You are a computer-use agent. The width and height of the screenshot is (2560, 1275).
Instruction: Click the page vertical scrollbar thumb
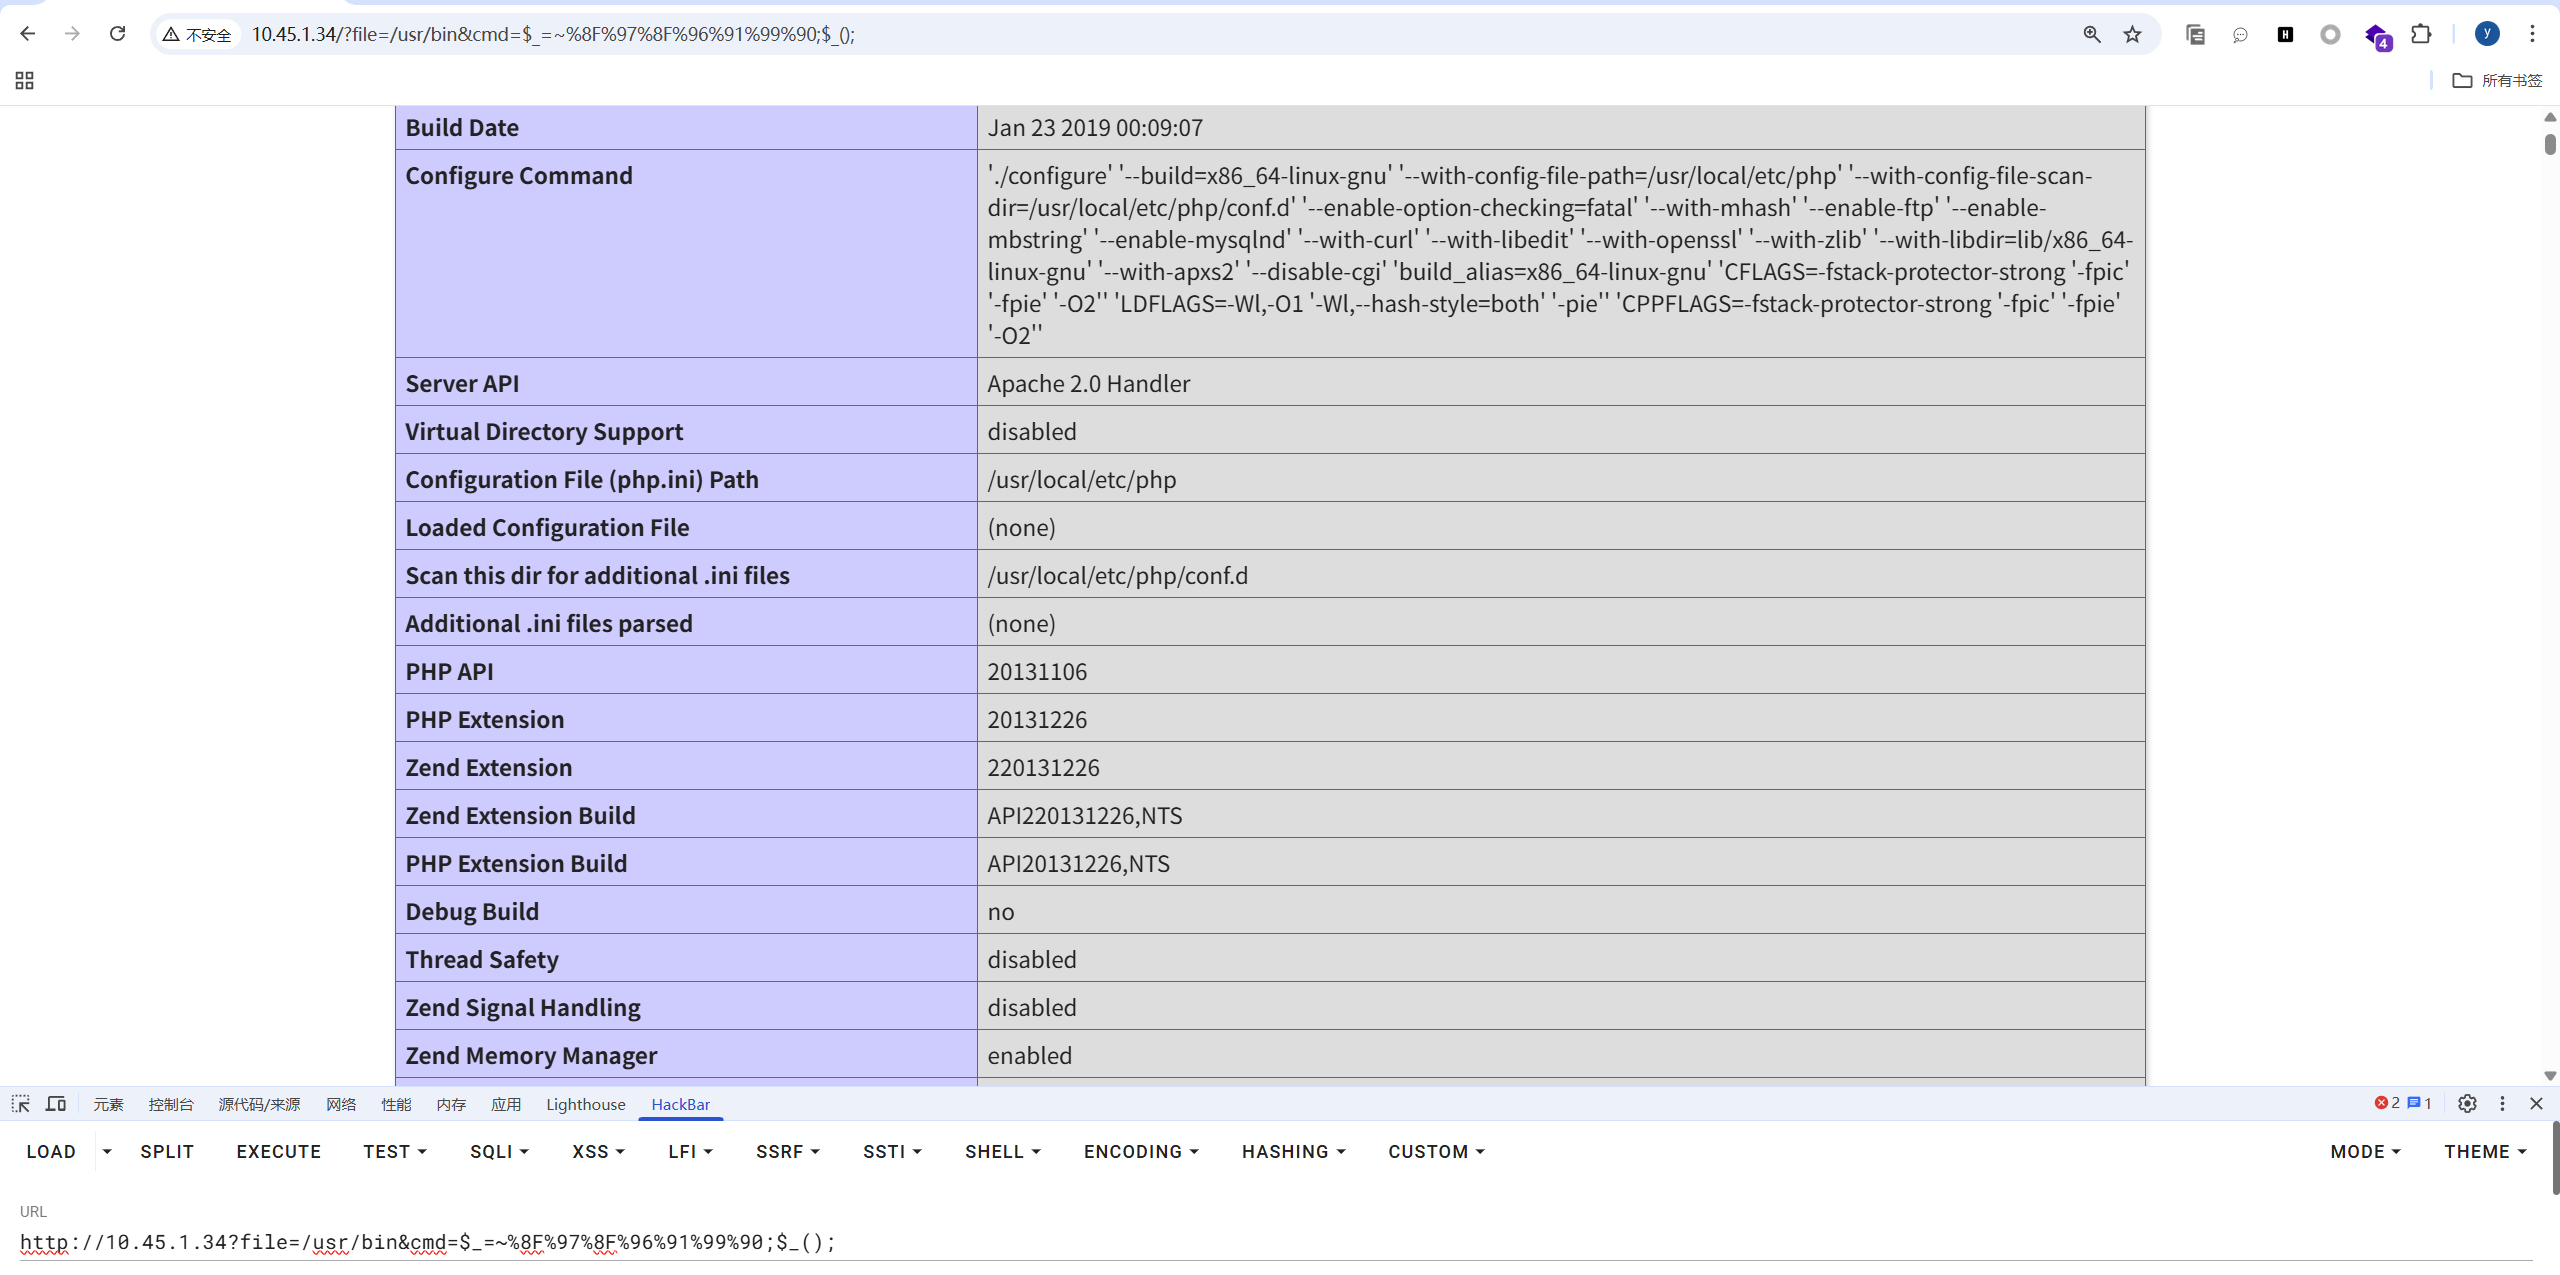(2549, 145)
